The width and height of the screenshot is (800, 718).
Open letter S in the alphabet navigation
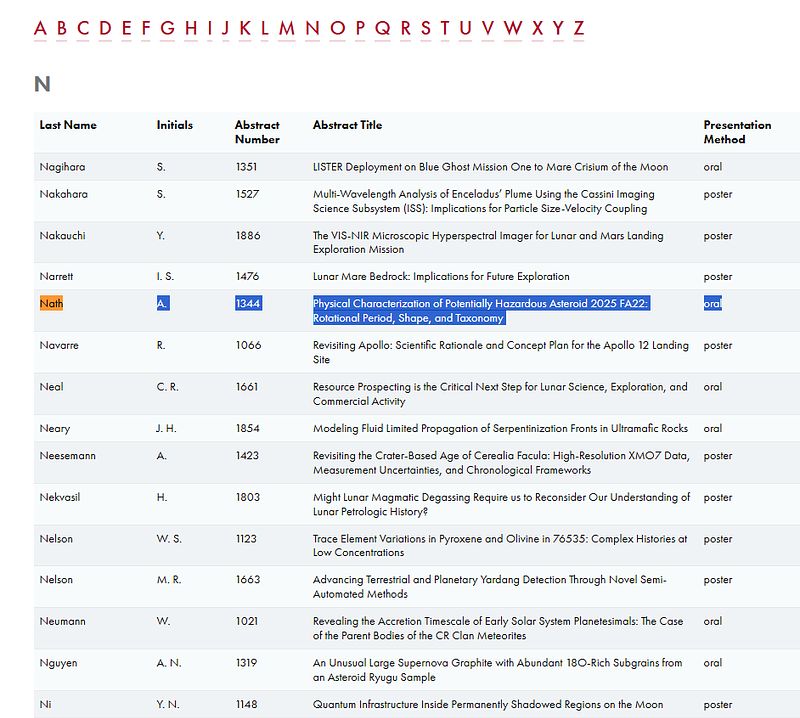[x=426, y=28]
